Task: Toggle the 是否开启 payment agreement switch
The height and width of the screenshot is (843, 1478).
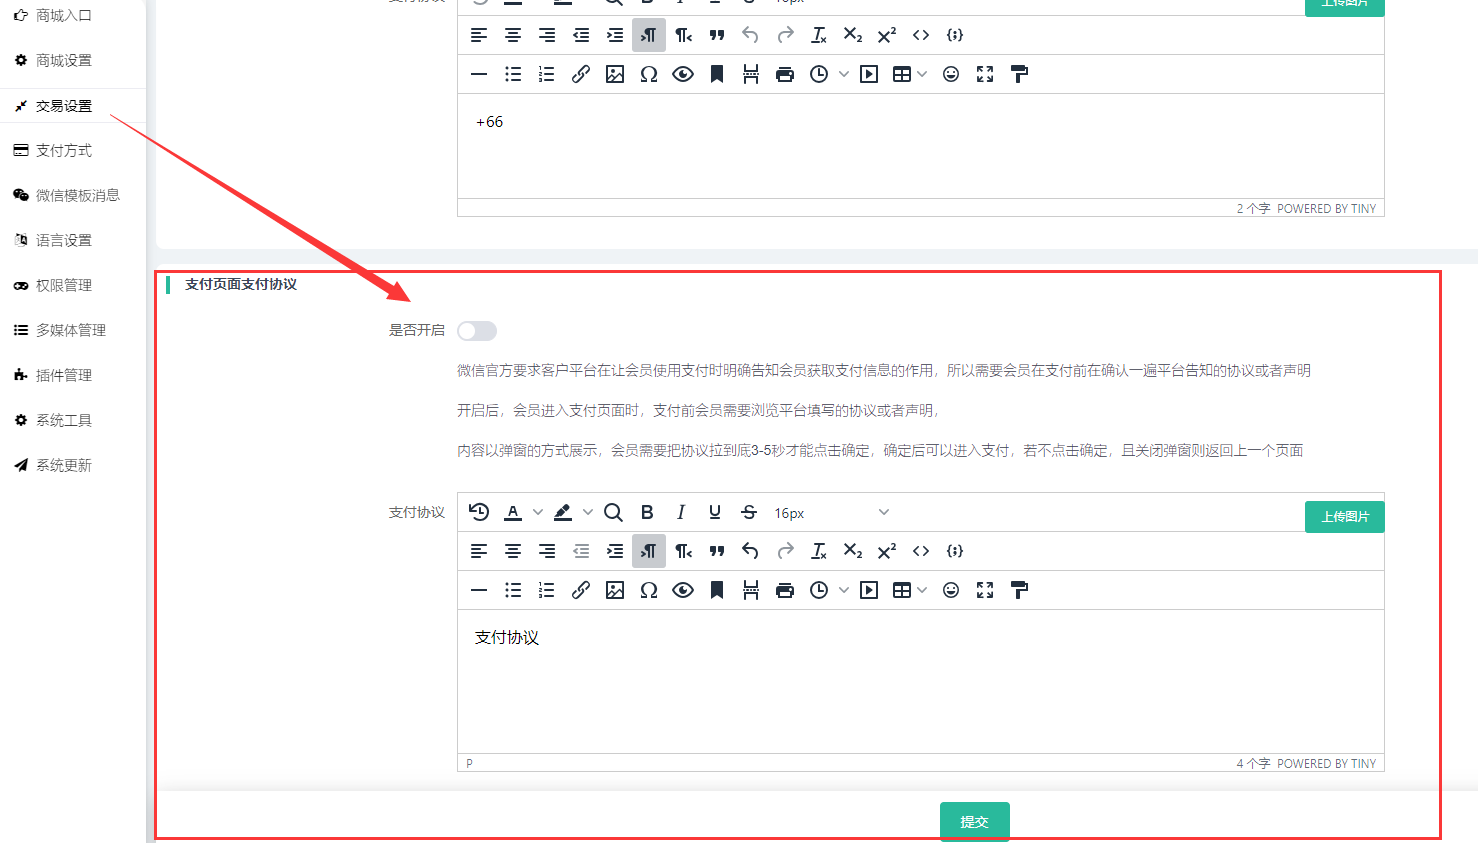Action: 476,331
